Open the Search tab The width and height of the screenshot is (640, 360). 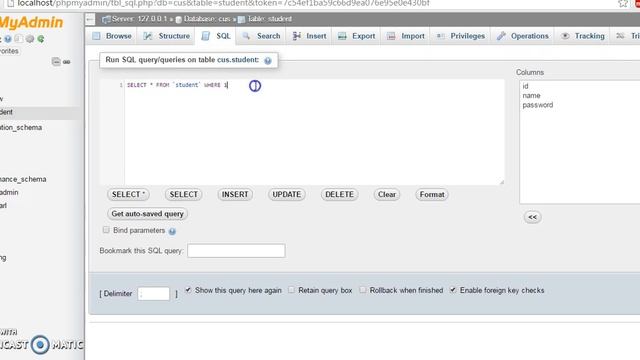coord(261,36)
